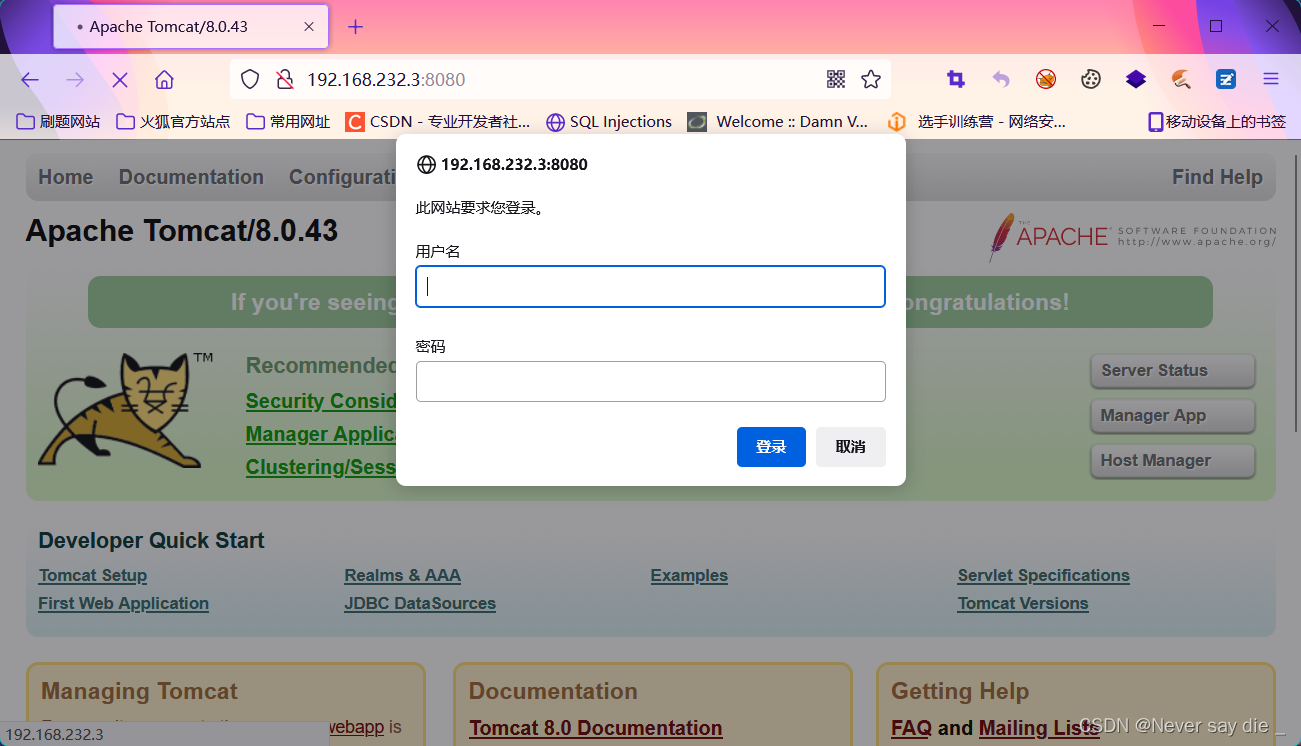The image size is (1301, 746).
Task: Open a new tab with plus button
Action: click(355, 27)
